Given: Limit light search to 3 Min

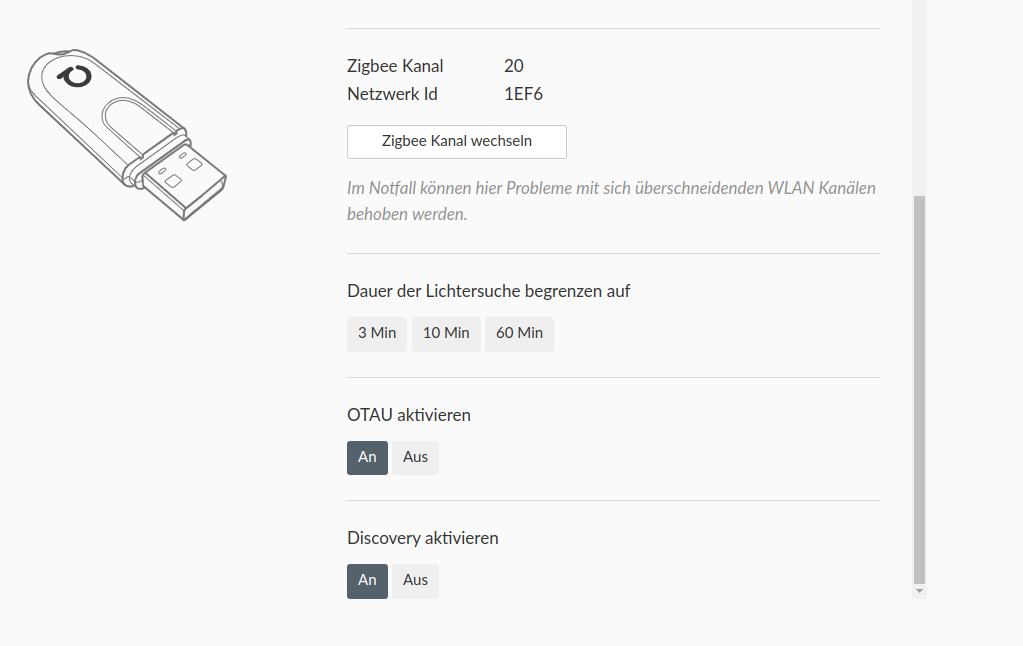Looking at the screenshot, I should [377, 334].
